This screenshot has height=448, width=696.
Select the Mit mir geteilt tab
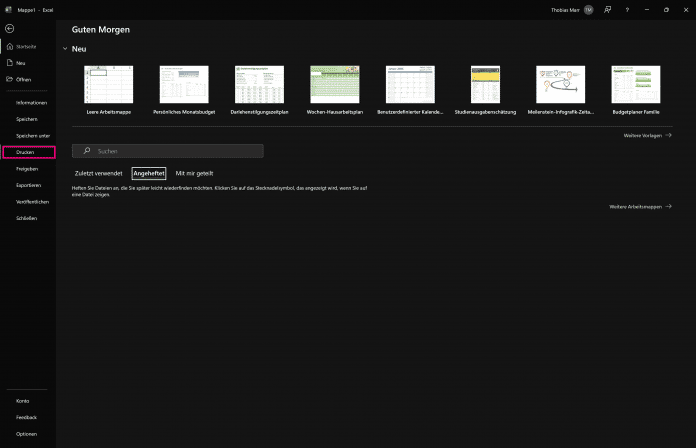(193, 173)
